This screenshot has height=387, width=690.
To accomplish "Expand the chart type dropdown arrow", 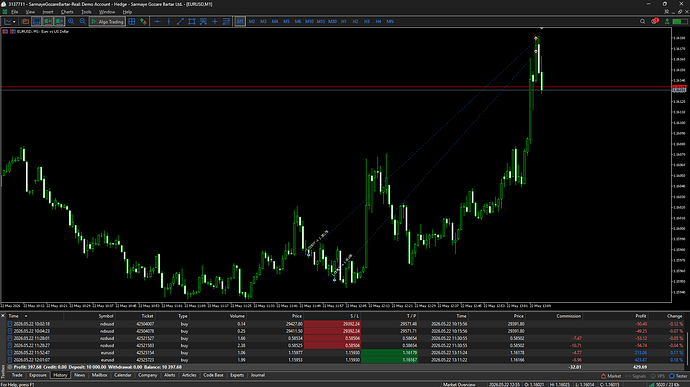I will (x=14, y=22).
